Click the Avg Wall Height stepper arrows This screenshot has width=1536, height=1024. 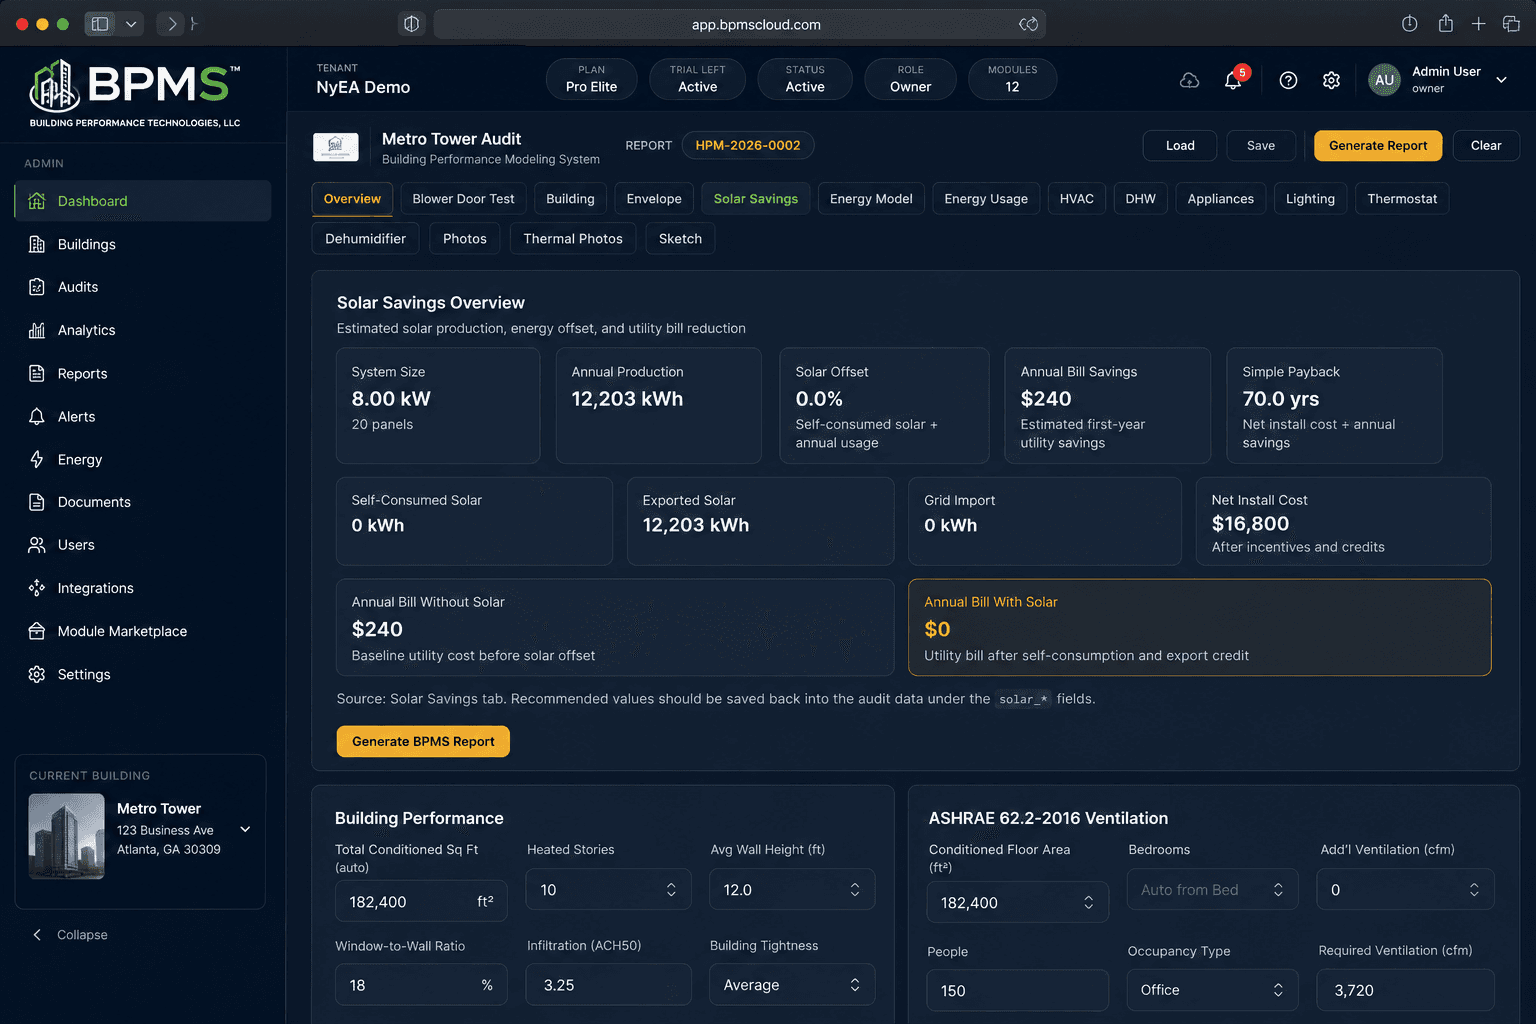click(x=855, y=890)
